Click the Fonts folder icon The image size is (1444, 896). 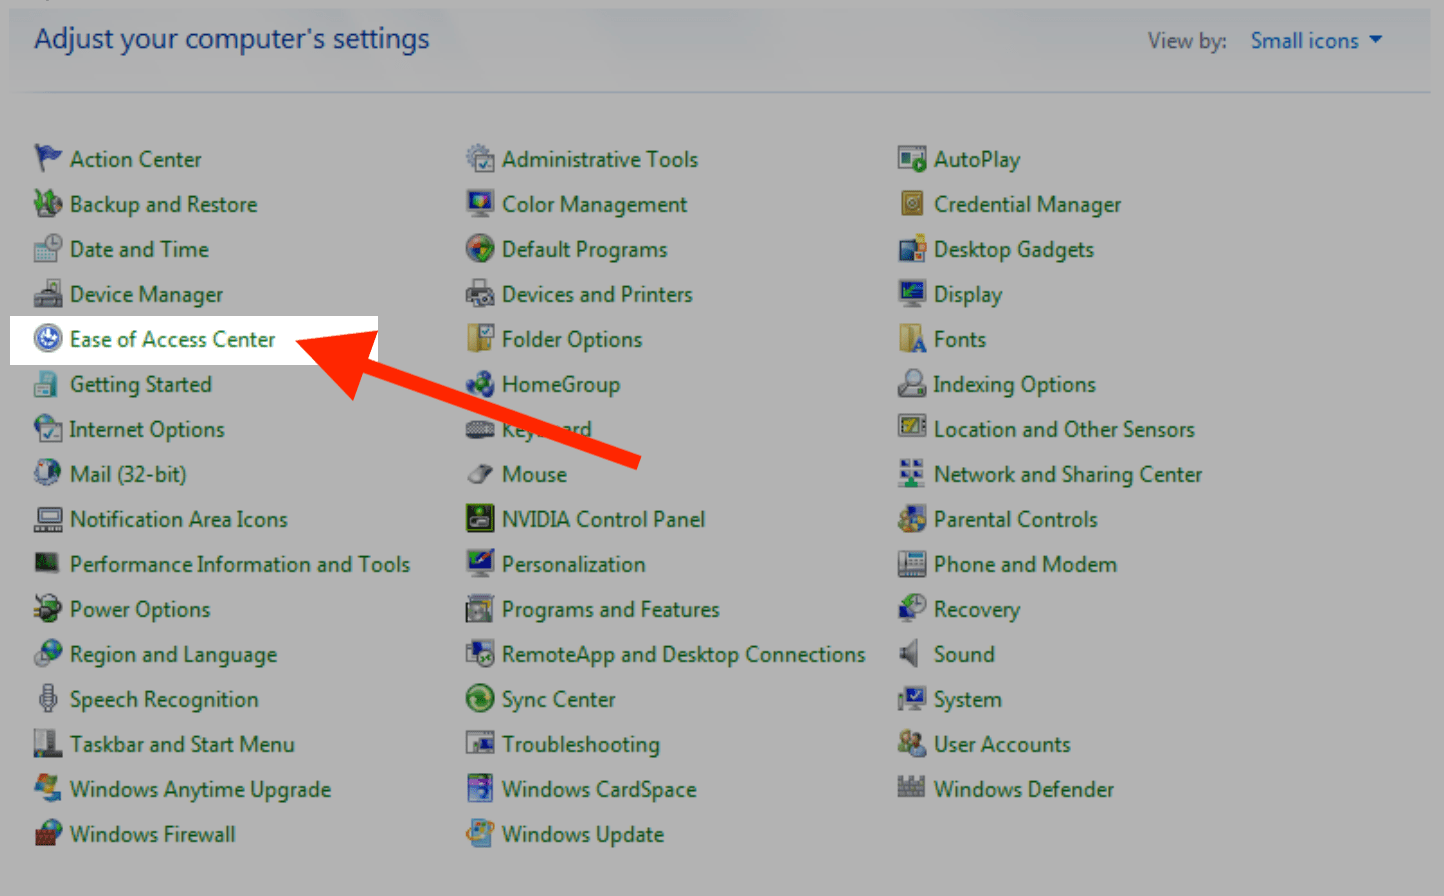coord(912,338)
